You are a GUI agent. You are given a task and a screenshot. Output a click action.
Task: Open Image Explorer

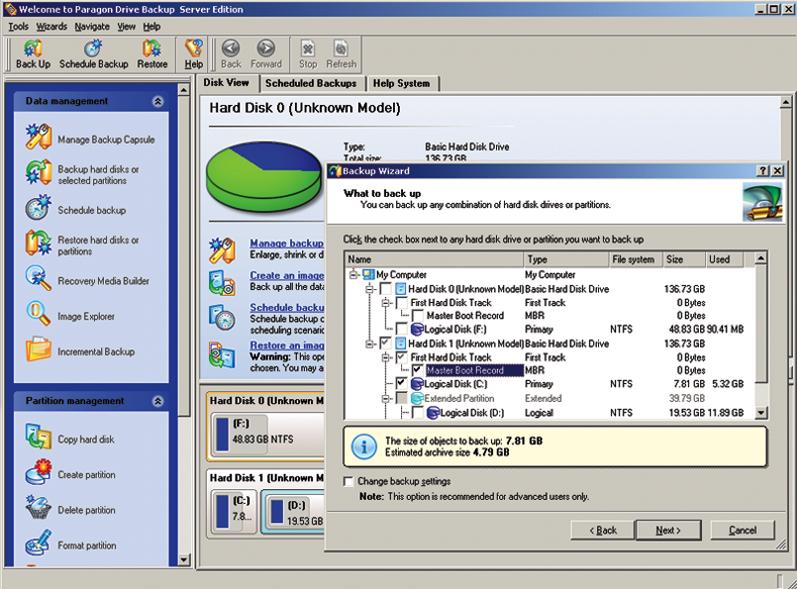coord(70,316)
